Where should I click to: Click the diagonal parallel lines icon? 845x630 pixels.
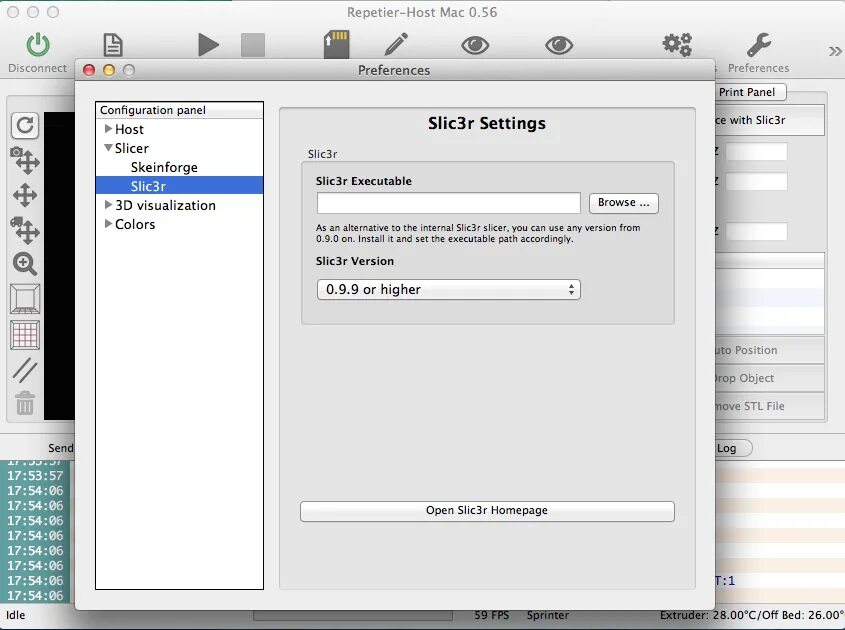point(25,370)
